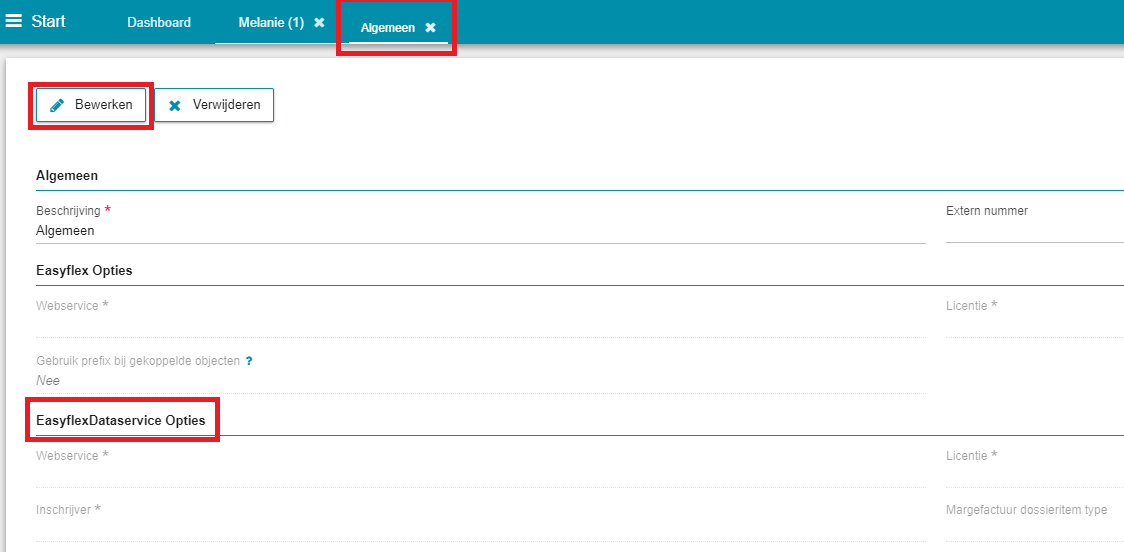Click the Nee value for prefix option
1124x552 pixels.
pyautogui.click(x=48, y=381)
